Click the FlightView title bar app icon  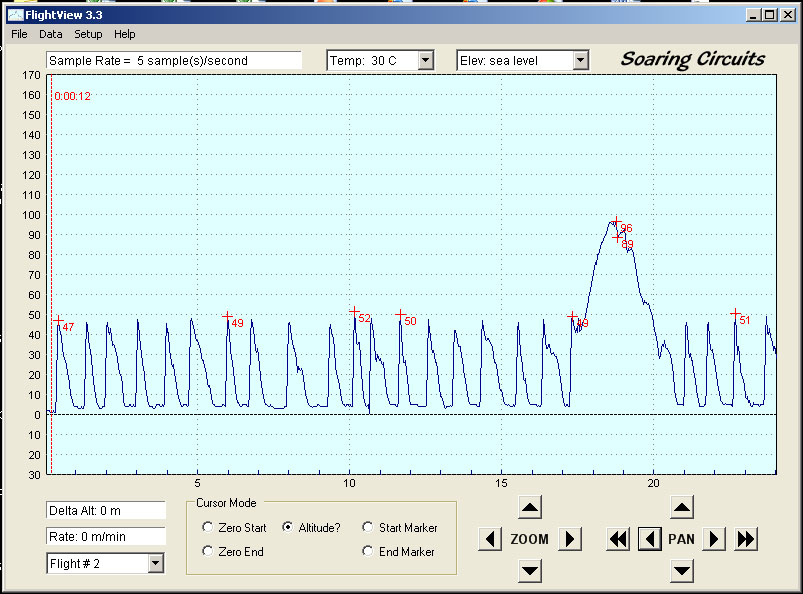pos(15,15)
